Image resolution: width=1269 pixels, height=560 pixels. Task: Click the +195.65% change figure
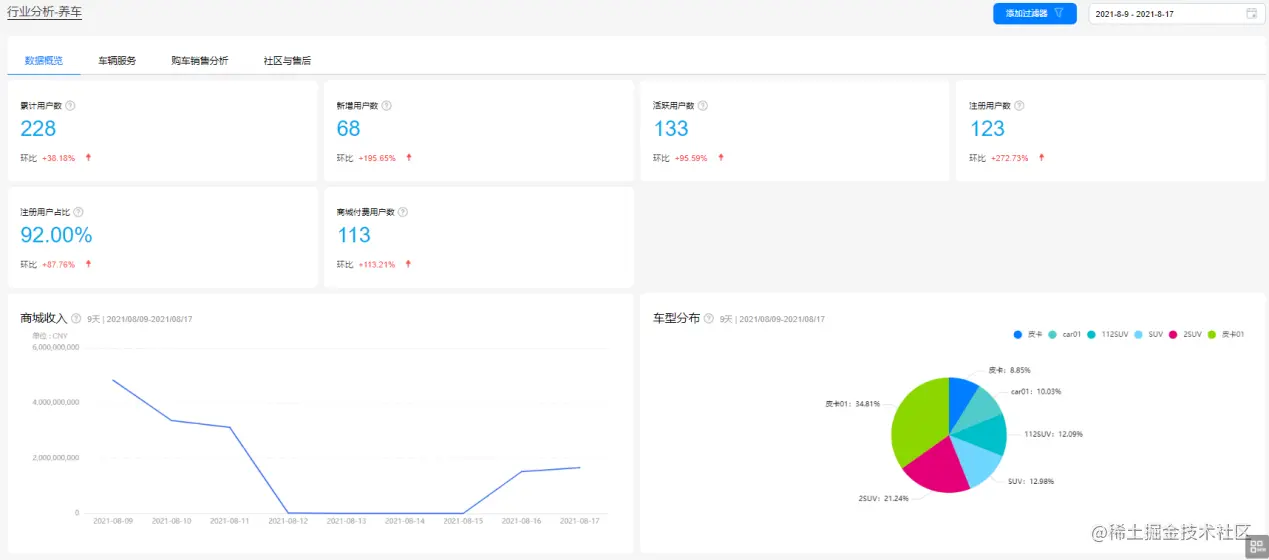[x=377, y=158]
